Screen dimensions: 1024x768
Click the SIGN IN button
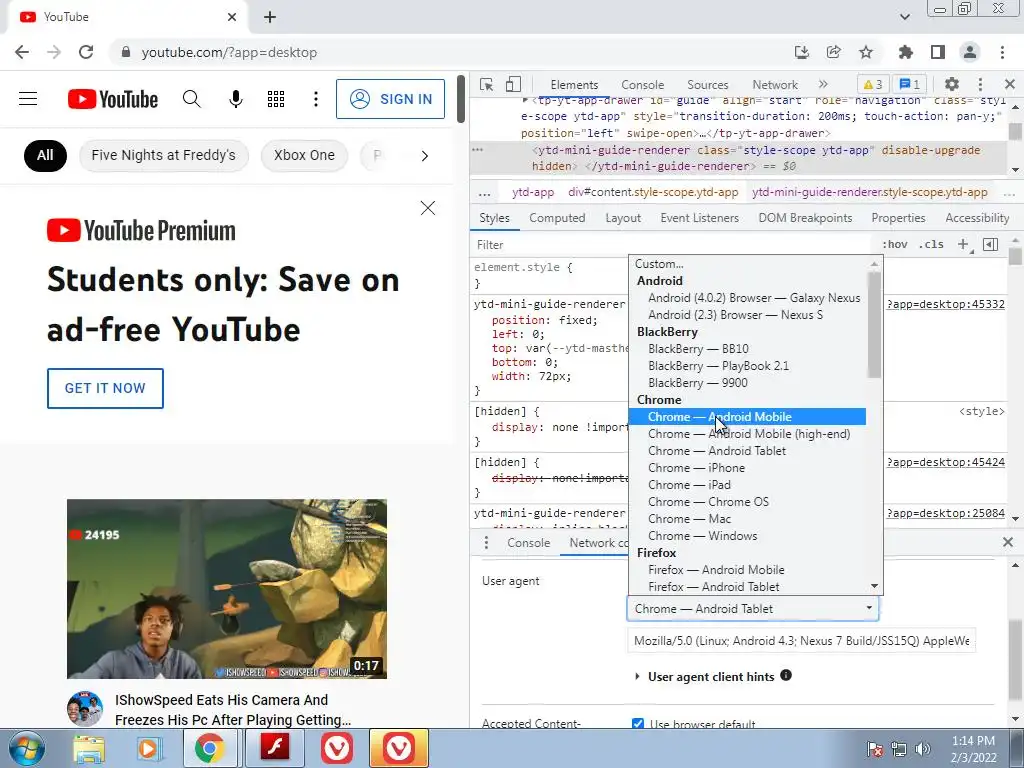tap(391, 99)
